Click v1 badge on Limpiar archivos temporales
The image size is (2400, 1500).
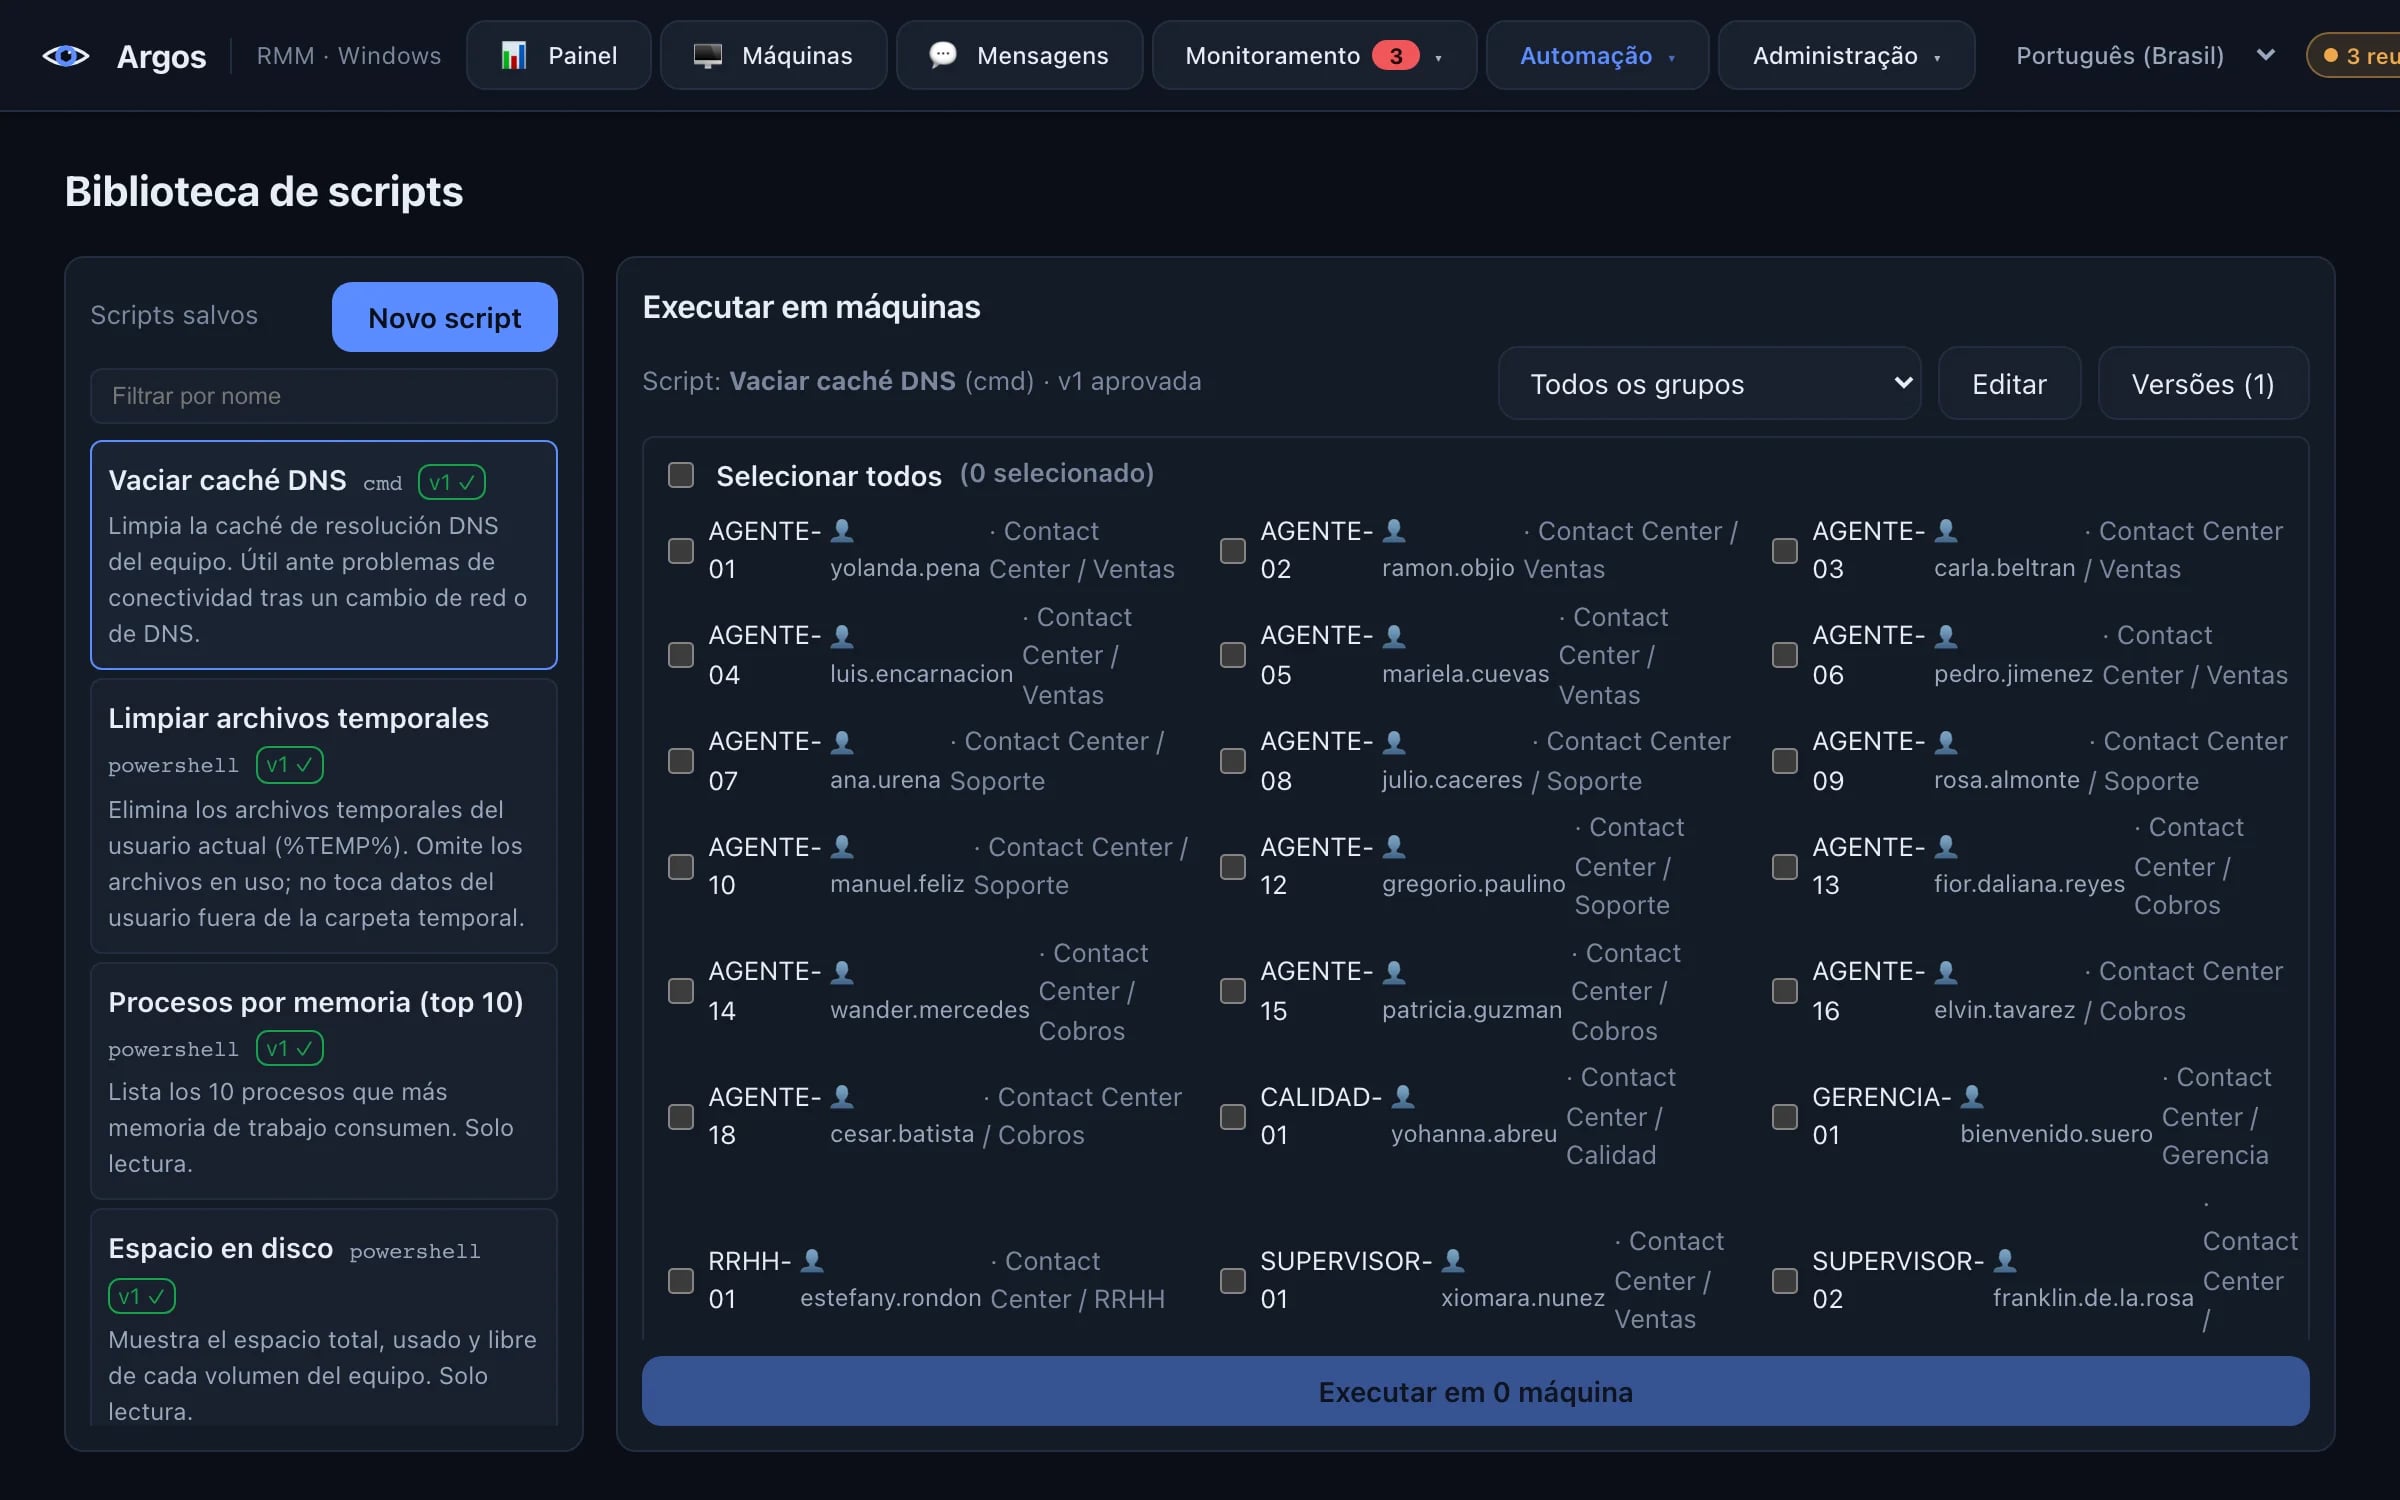tap(290, 765)
